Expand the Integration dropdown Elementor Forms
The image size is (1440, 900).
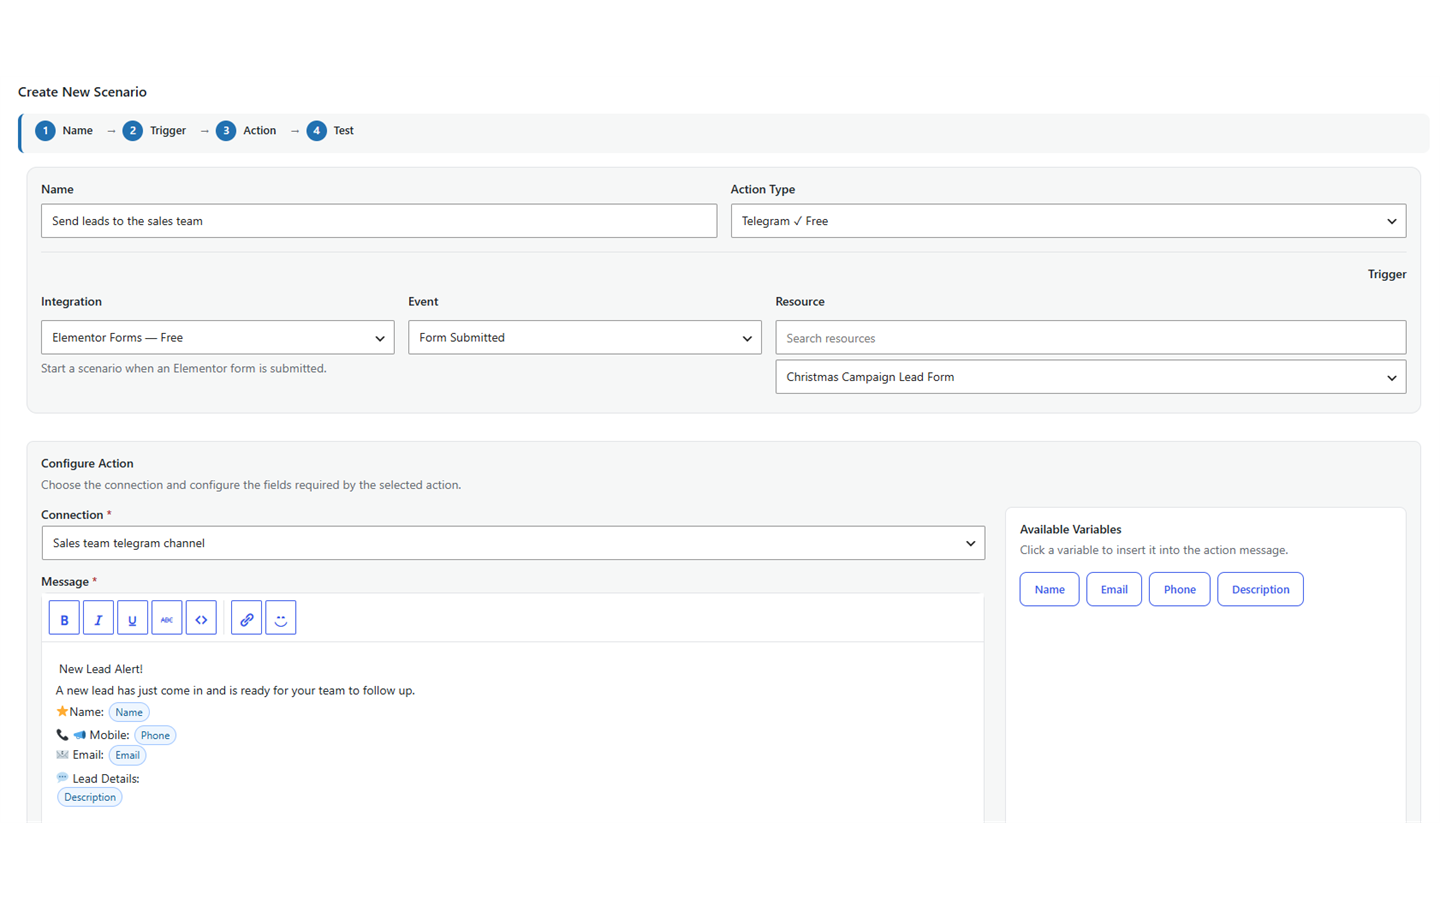[x=217, y=338]
